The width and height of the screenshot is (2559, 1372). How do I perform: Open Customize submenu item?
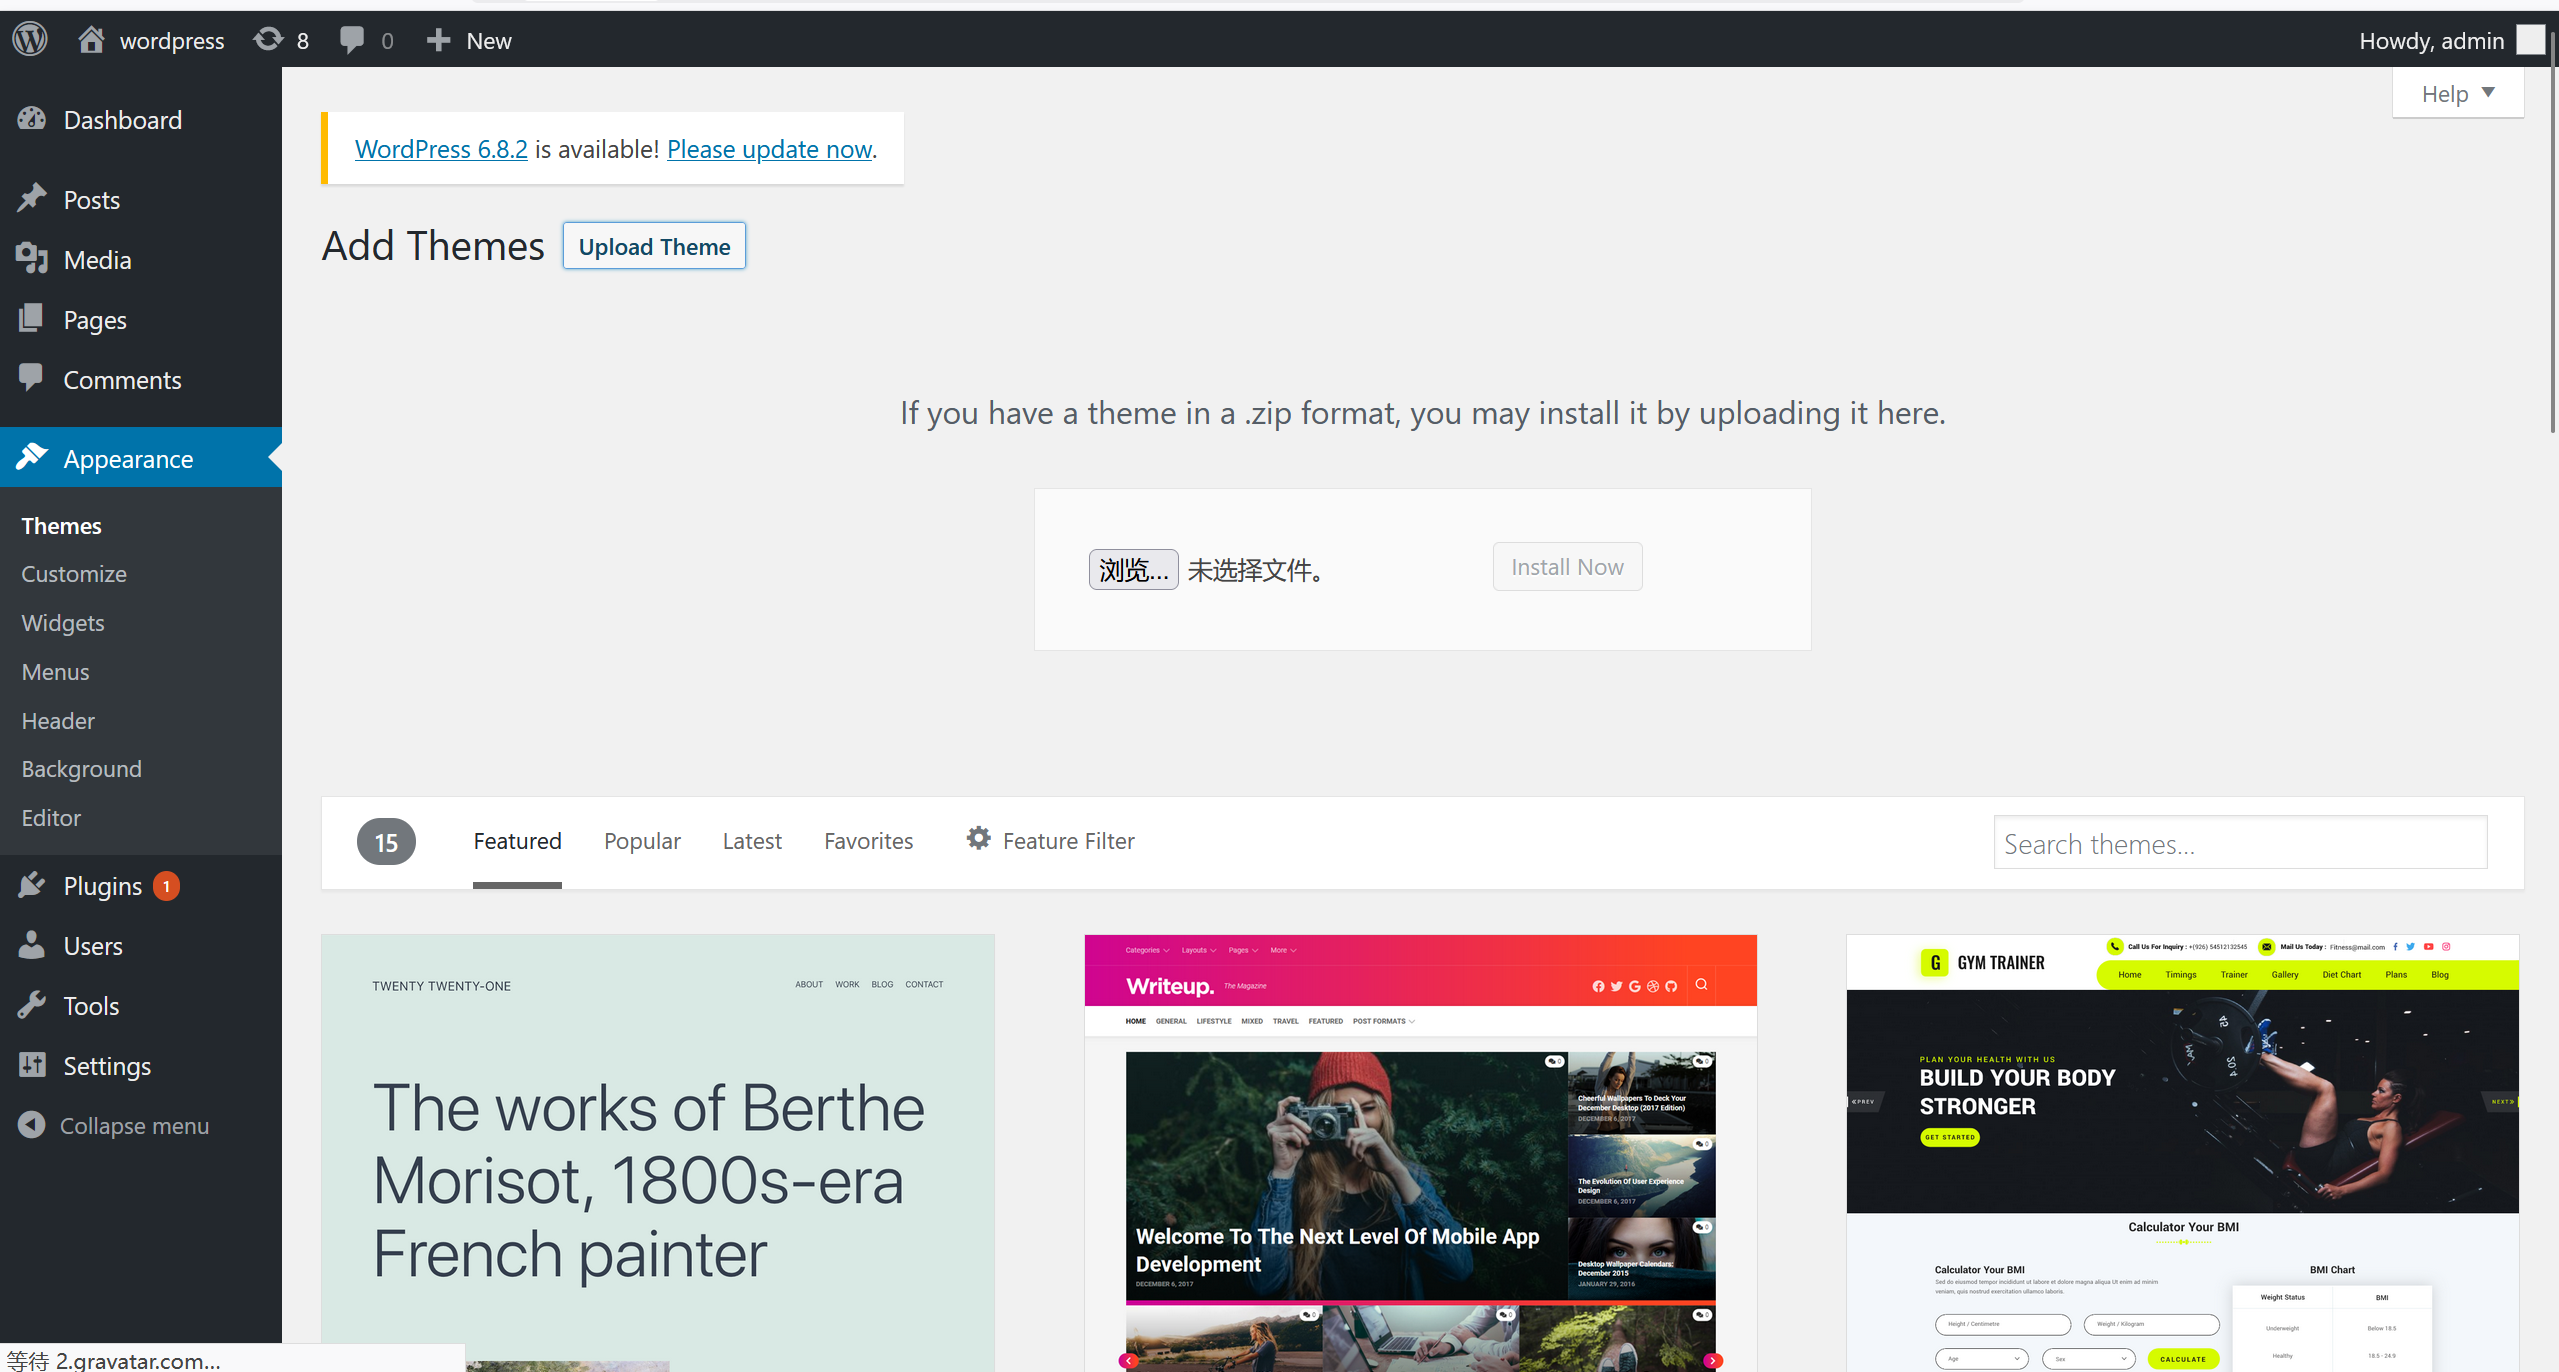click(74, 574)
